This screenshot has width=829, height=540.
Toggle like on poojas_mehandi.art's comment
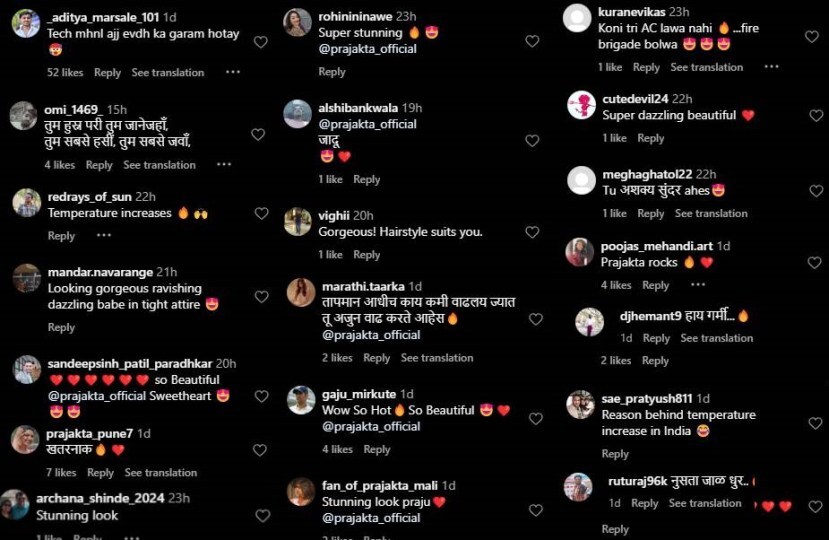click(x=815, y=262)
